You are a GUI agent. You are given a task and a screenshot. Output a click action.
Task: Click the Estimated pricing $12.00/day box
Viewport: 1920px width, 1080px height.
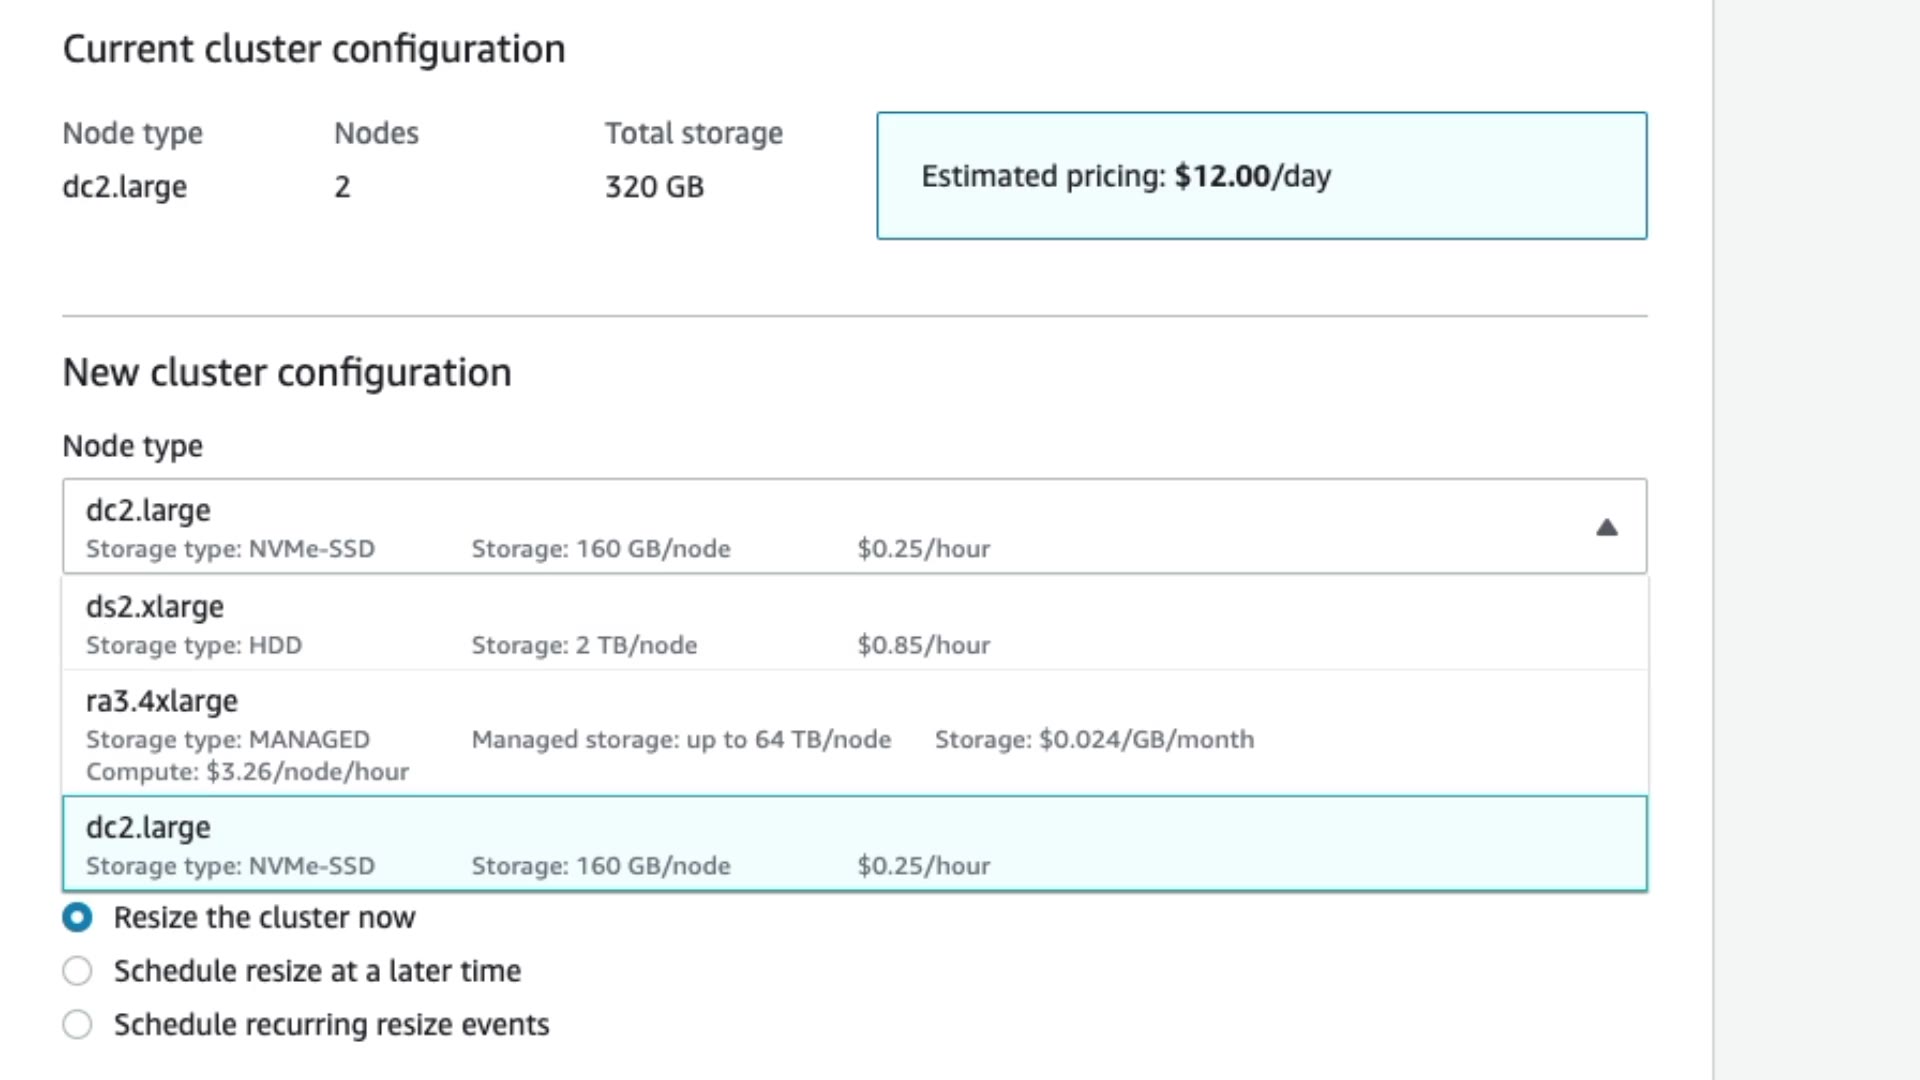pyautogui.click(x=1261, y=176)
